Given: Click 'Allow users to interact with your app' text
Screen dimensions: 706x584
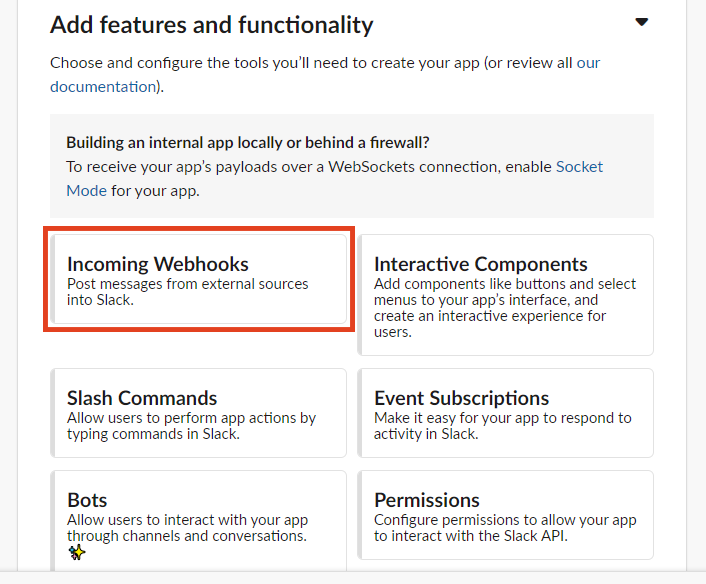Looking at the screenshot, I should click(187, 528).
